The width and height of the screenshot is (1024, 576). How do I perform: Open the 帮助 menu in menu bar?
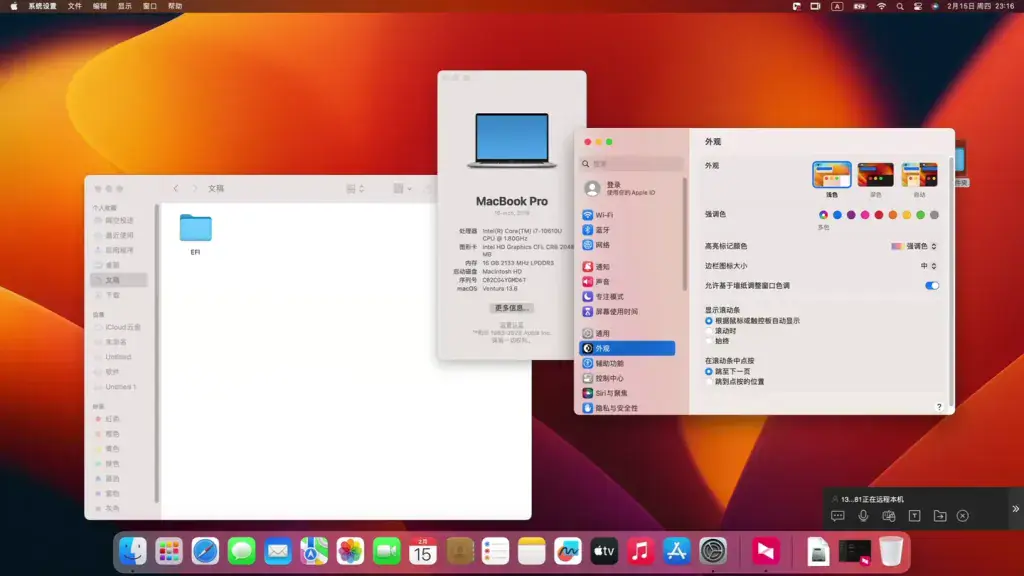click(x=175, y=6)
